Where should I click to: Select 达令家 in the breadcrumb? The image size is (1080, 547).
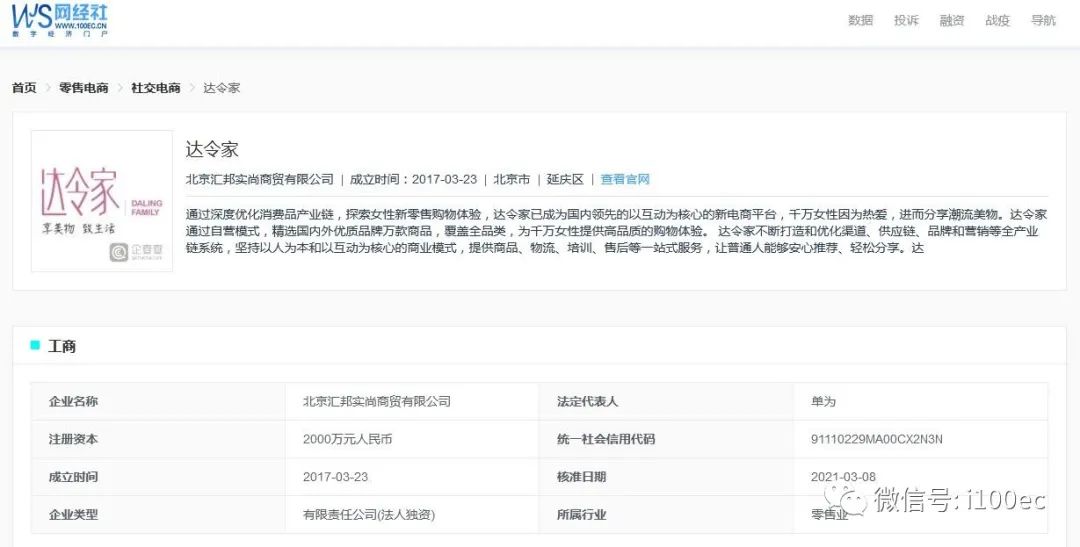pos(221,87)
